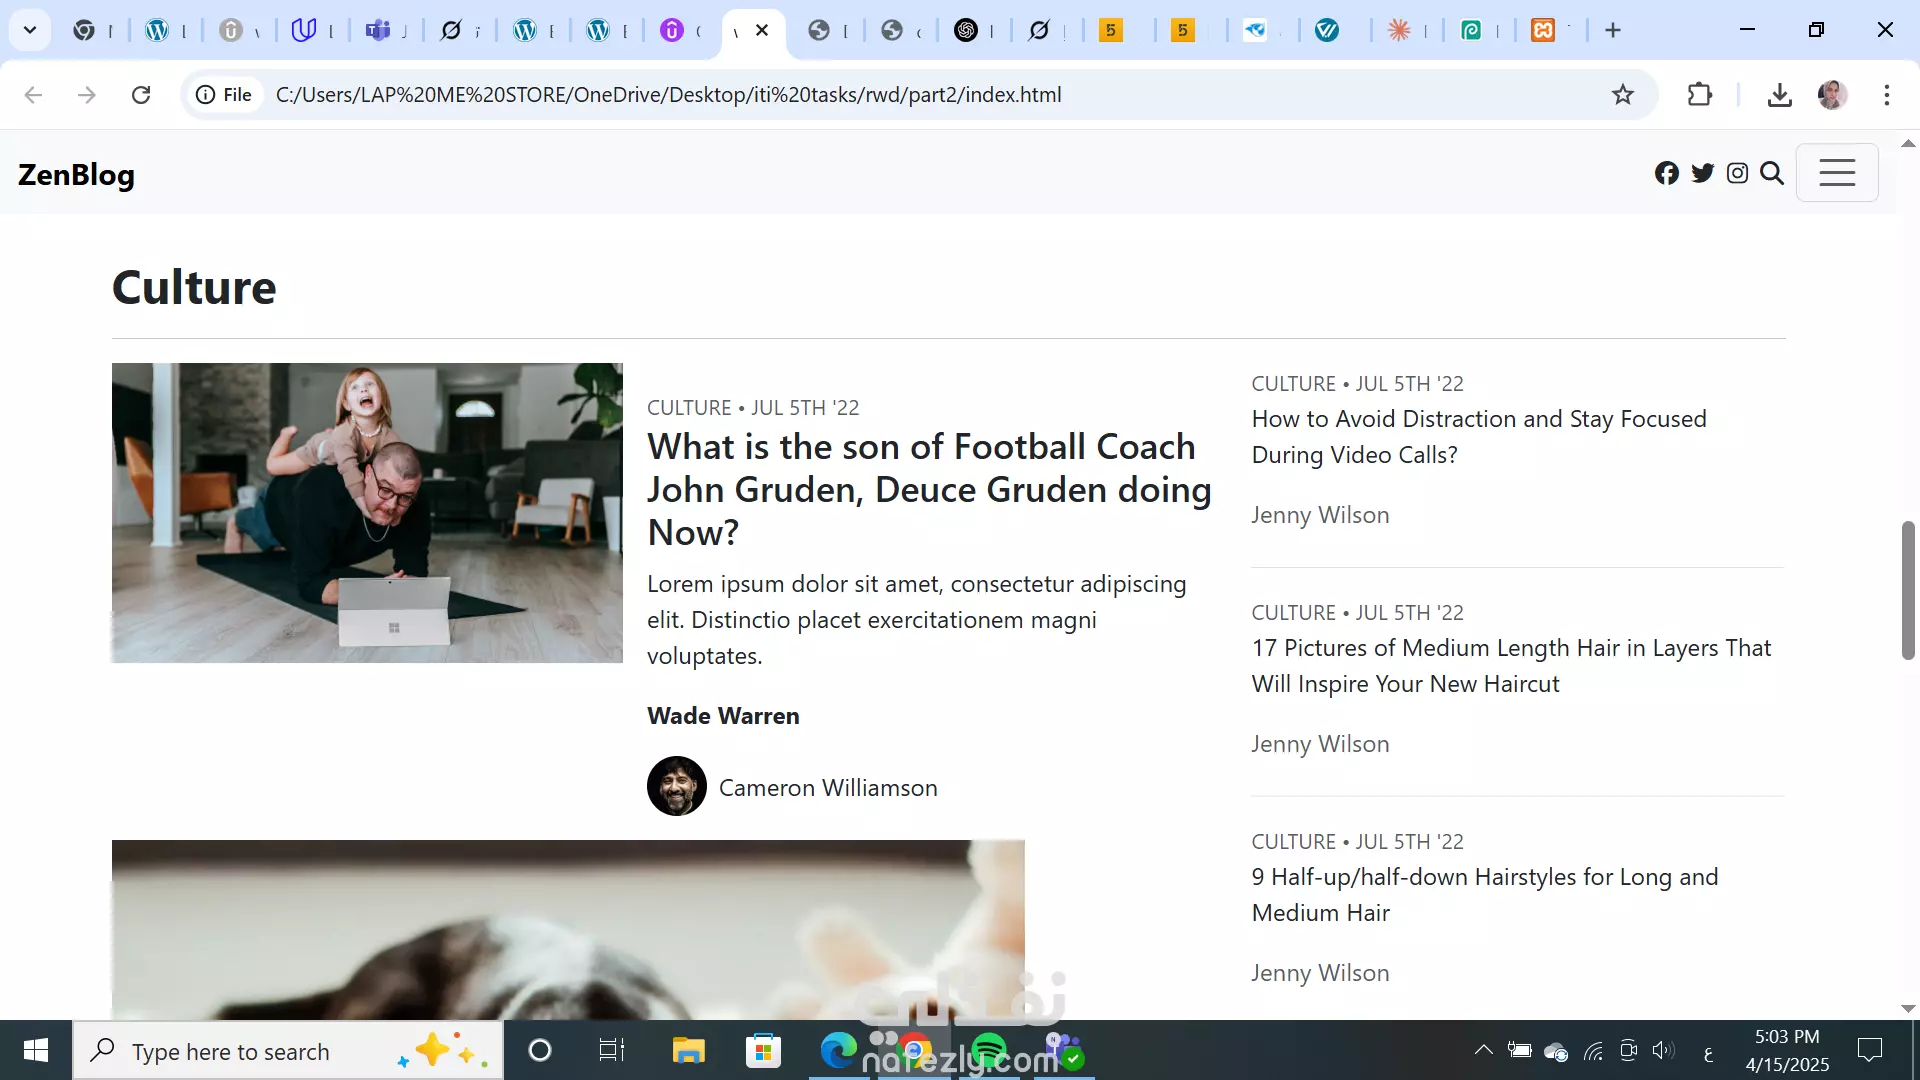The height and width of the screenshot is (1080, 1920).
Task: Open the father and daughter article image
Action: [x=367, y=512]
